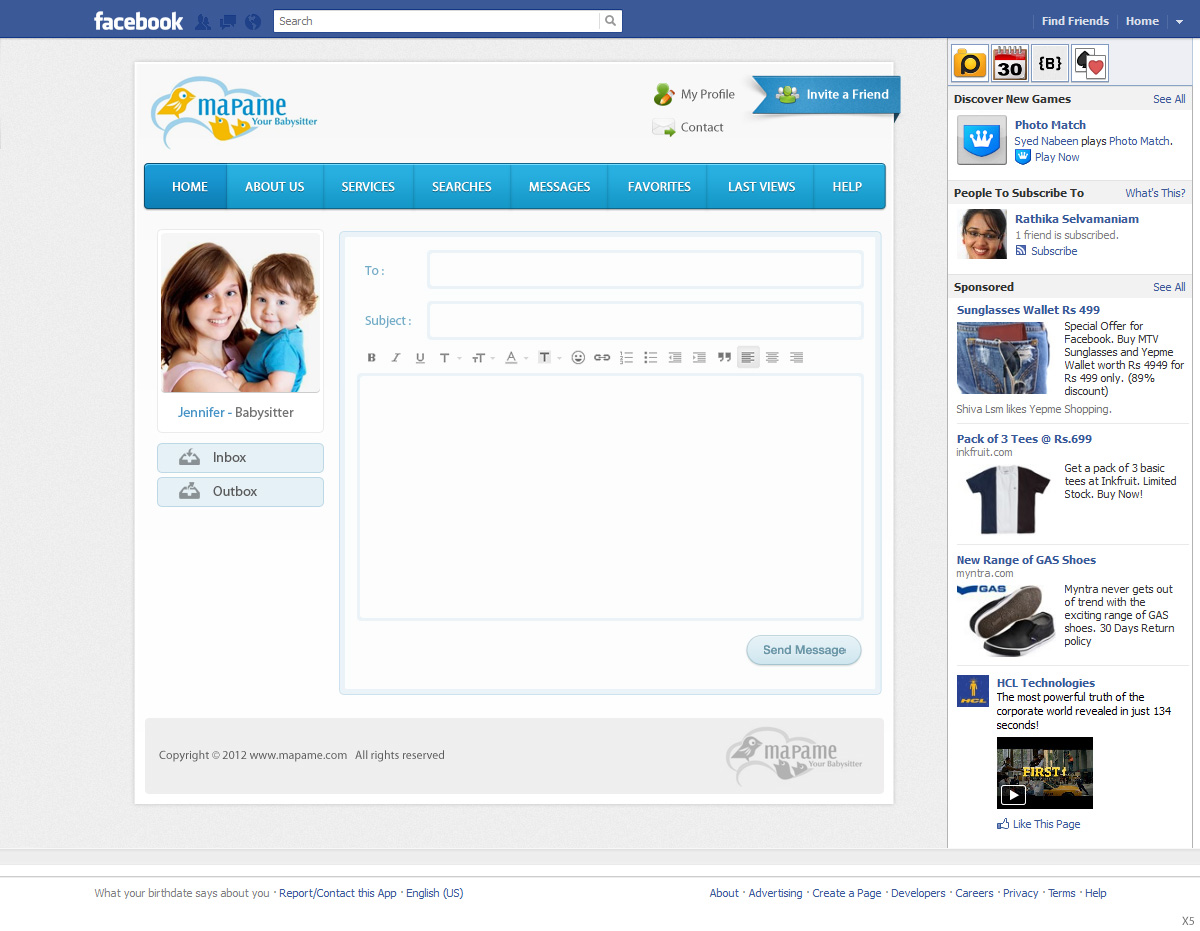
Task: Create a numbered list in the editor
Action: [626, 357]
